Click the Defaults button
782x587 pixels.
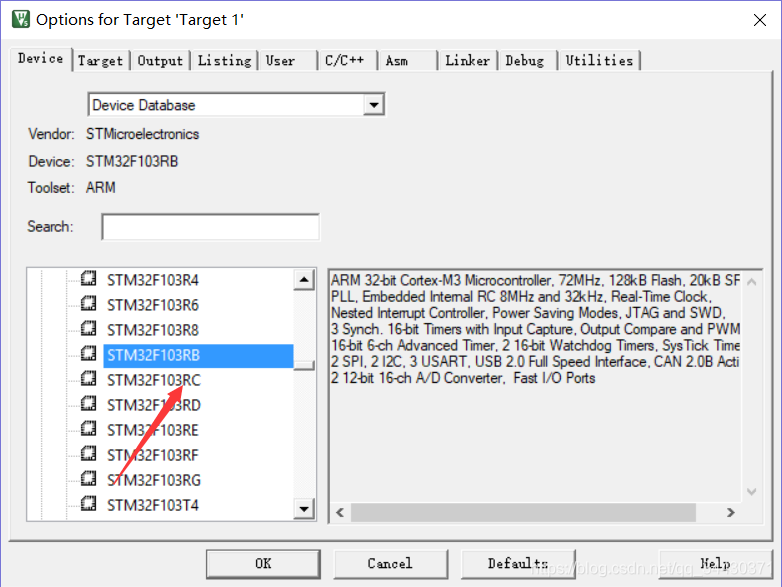pyautogui.click(x=518, y=564)
